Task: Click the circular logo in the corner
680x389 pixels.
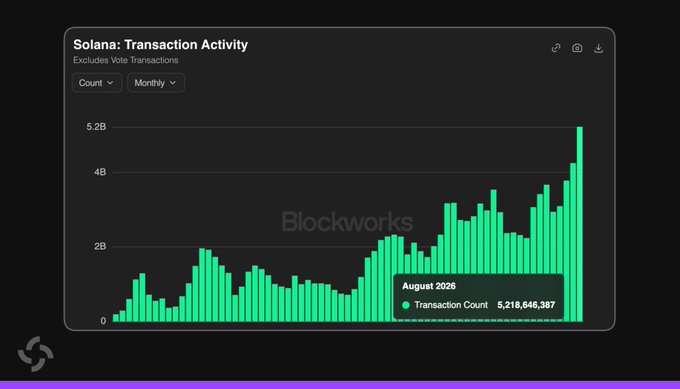Action: pyautogui.click(x=36, y=354)
